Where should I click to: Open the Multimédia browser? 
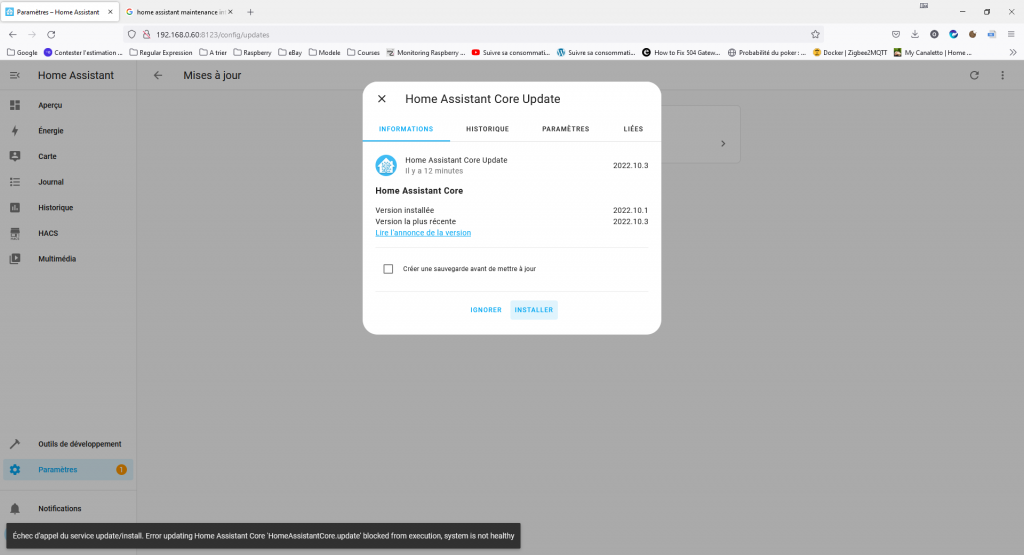coord(68,259)
